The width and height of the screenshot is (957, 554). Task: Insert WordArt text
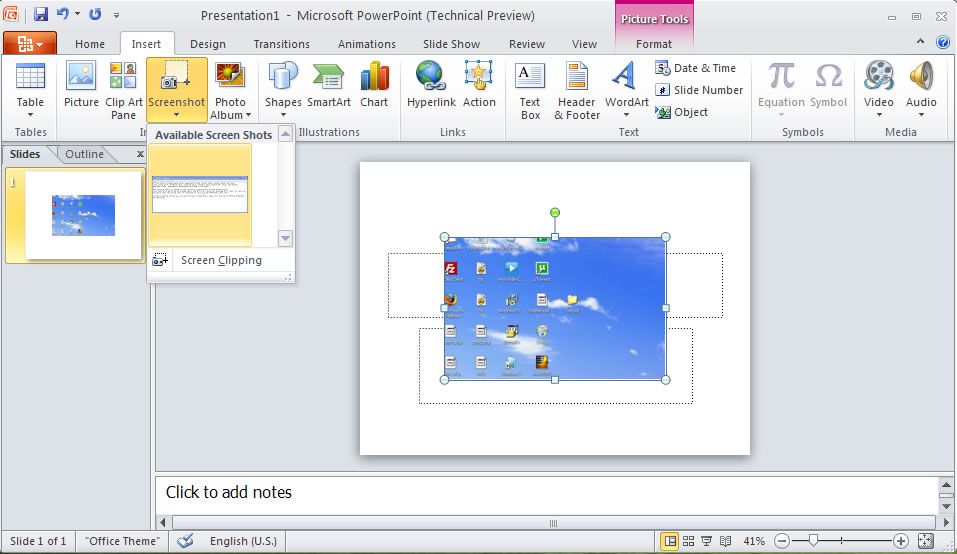tap(626, 85)
